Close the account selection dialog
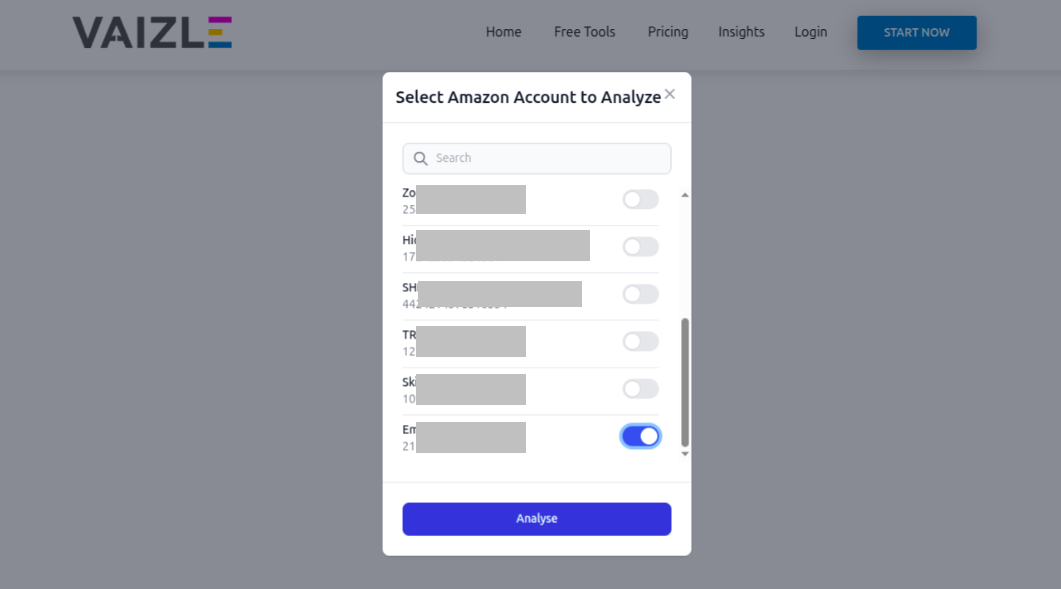The image size is (1061, 589). (669, 94)
